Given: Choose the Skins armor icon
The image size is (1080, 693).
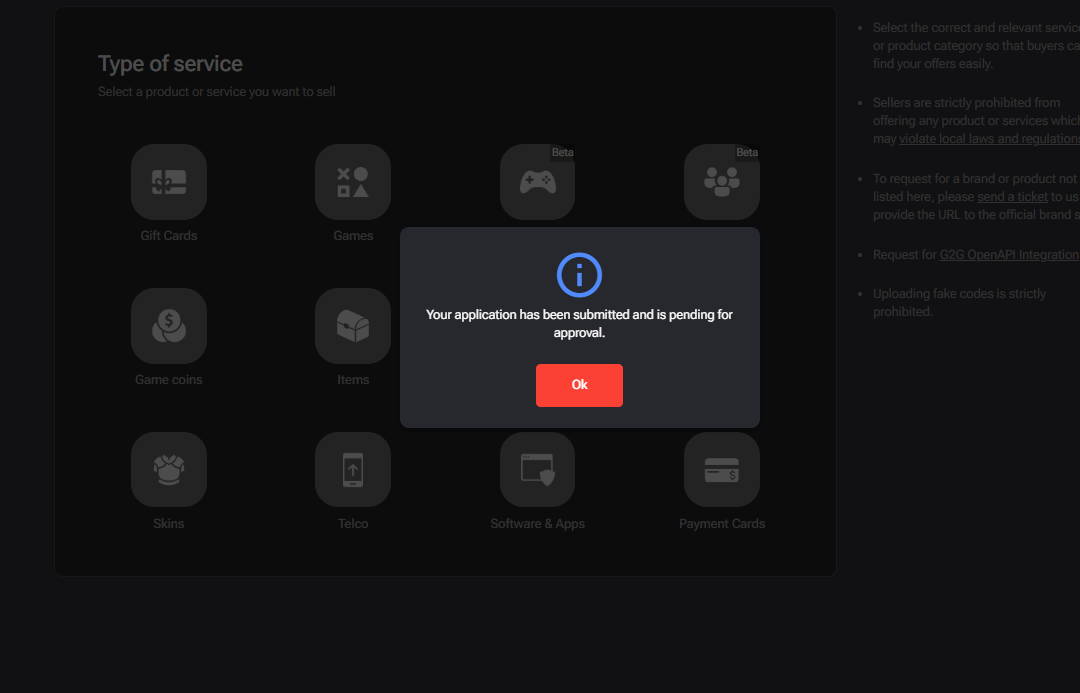Looking at the screenshot, I should tap(169, 470).
